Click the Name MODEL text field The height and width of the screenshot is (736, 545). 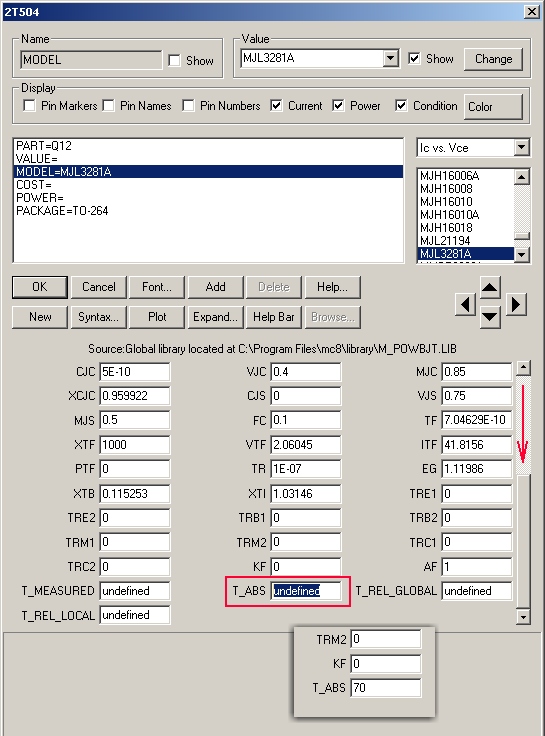point(92,60)
